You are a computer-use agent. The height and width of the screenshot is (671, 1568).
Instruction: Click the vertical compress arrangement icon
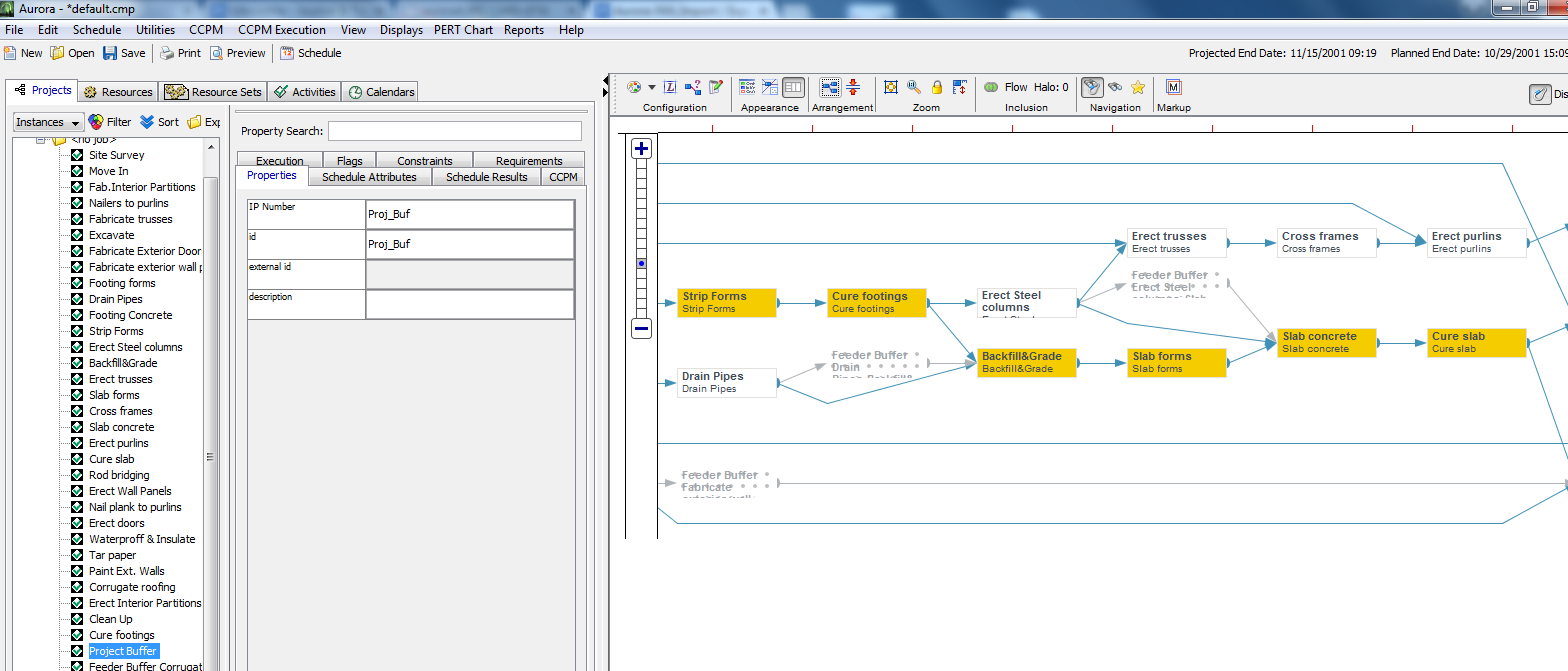(853, 88)
